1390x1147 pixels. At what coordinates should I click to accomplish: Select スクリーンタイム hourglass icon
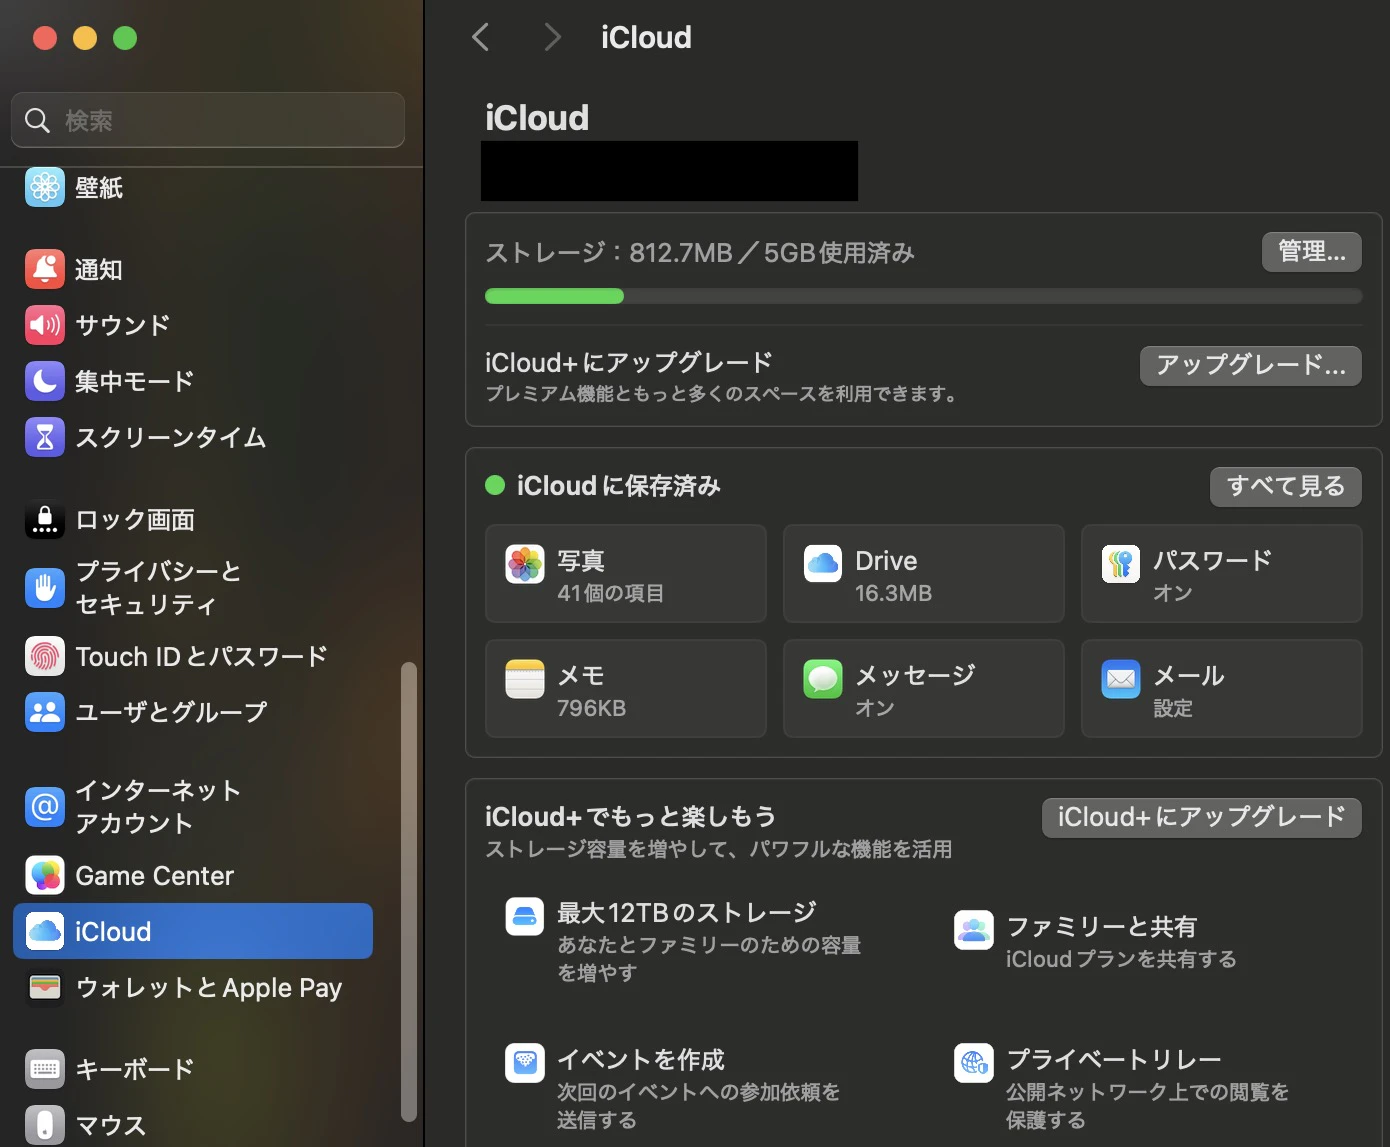tap(45, 437)
